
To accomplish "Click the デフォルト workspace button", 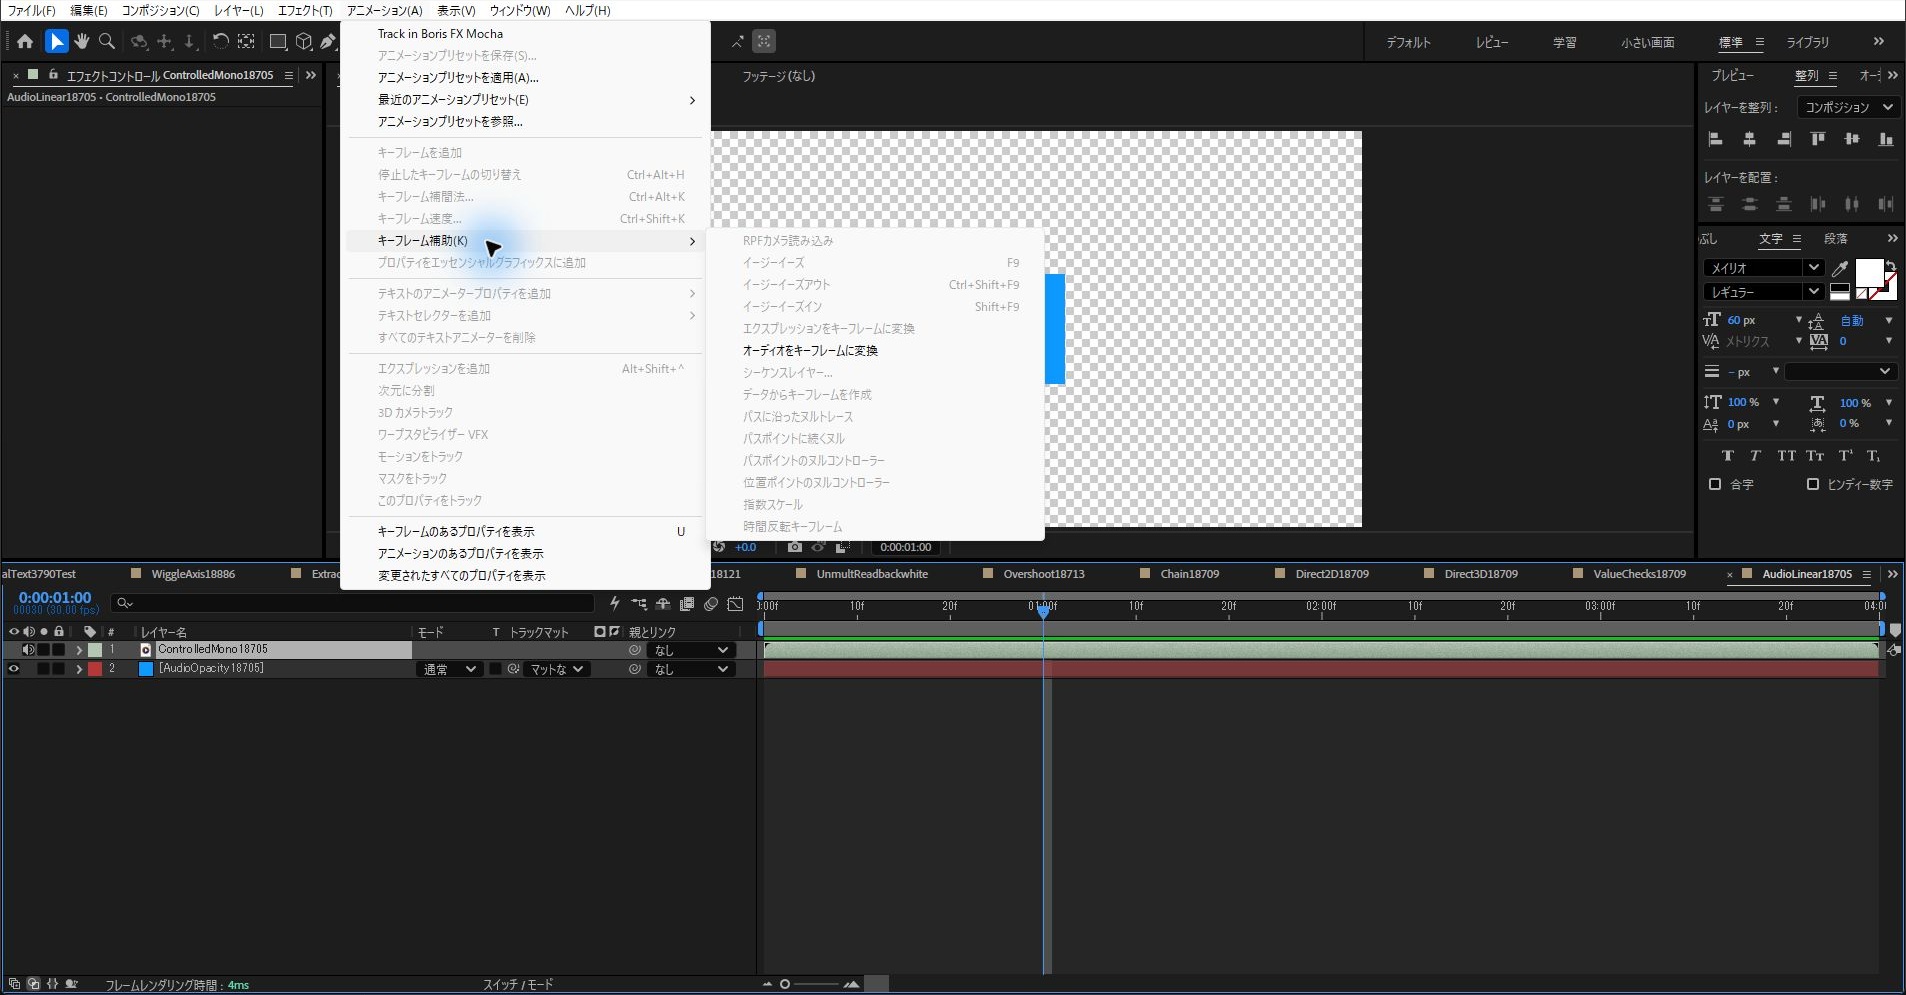I will [1408, 42].
